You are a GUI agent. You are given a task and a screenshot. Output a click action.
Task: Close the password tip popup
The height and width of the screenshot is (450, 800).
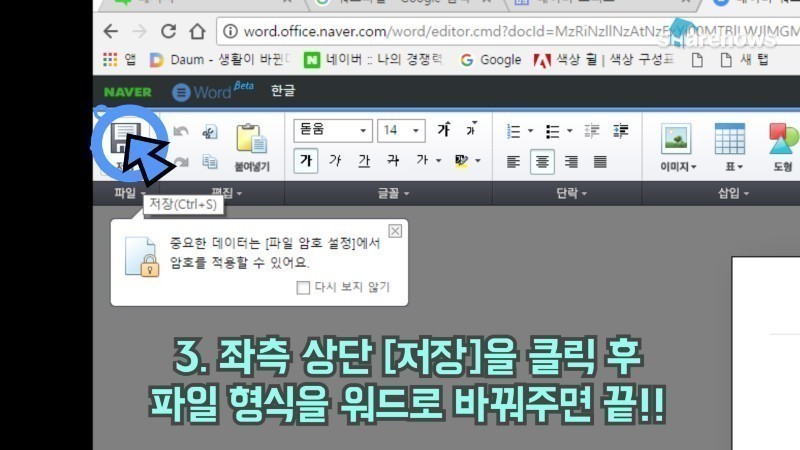[x=395, y=231]
